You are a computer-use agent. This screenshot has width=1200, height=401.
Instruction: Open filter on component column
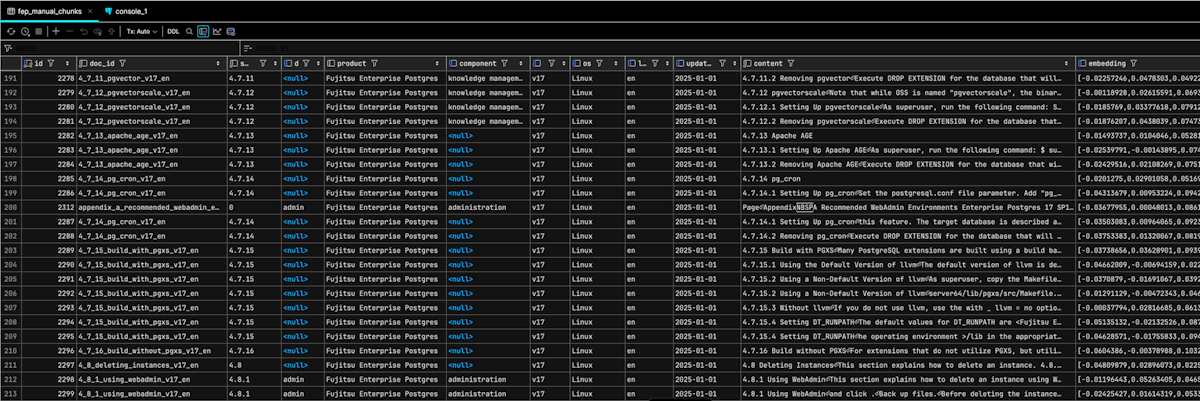pos(505,62)
